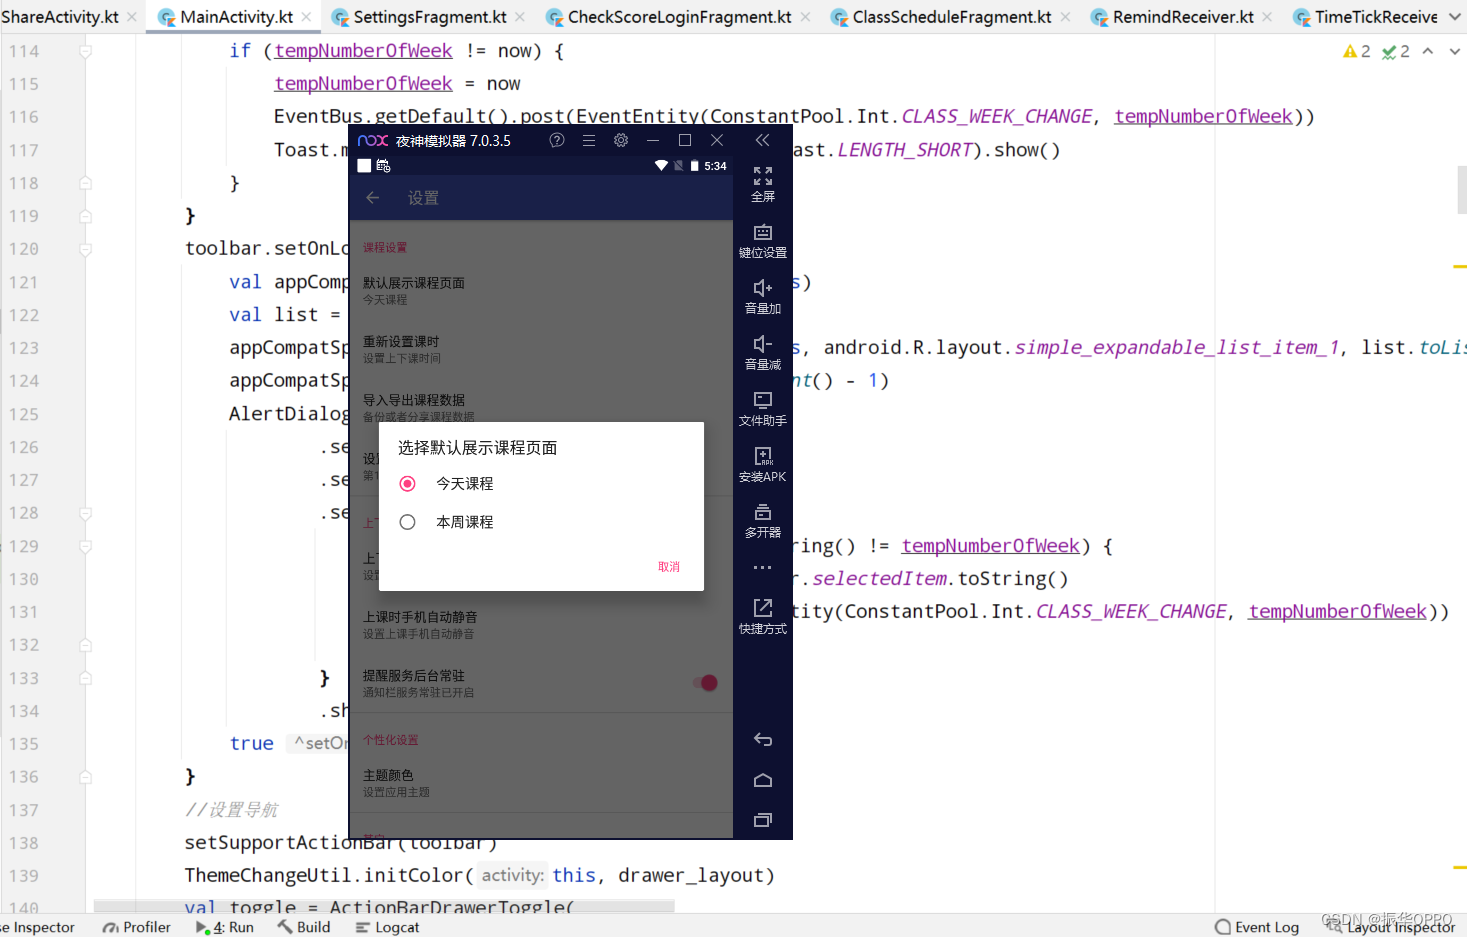Click the Nox logo in title bar
This screenshot has height=937, width=1467.
[x=372, y=141]
